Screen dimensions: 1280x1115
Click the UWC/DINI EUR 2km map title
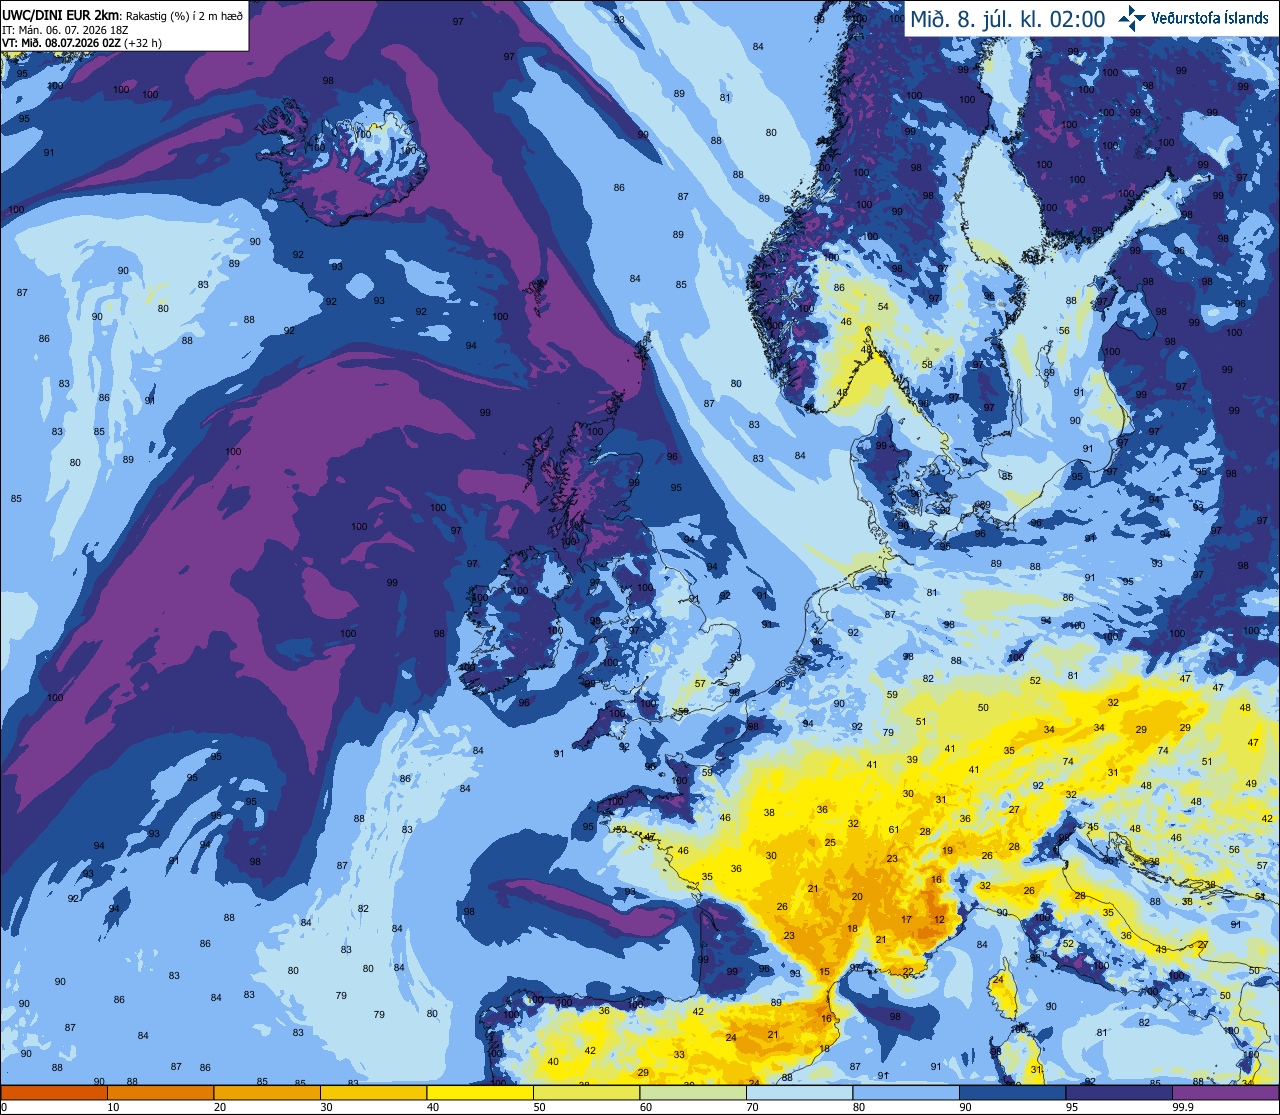[x=61, y=16]
